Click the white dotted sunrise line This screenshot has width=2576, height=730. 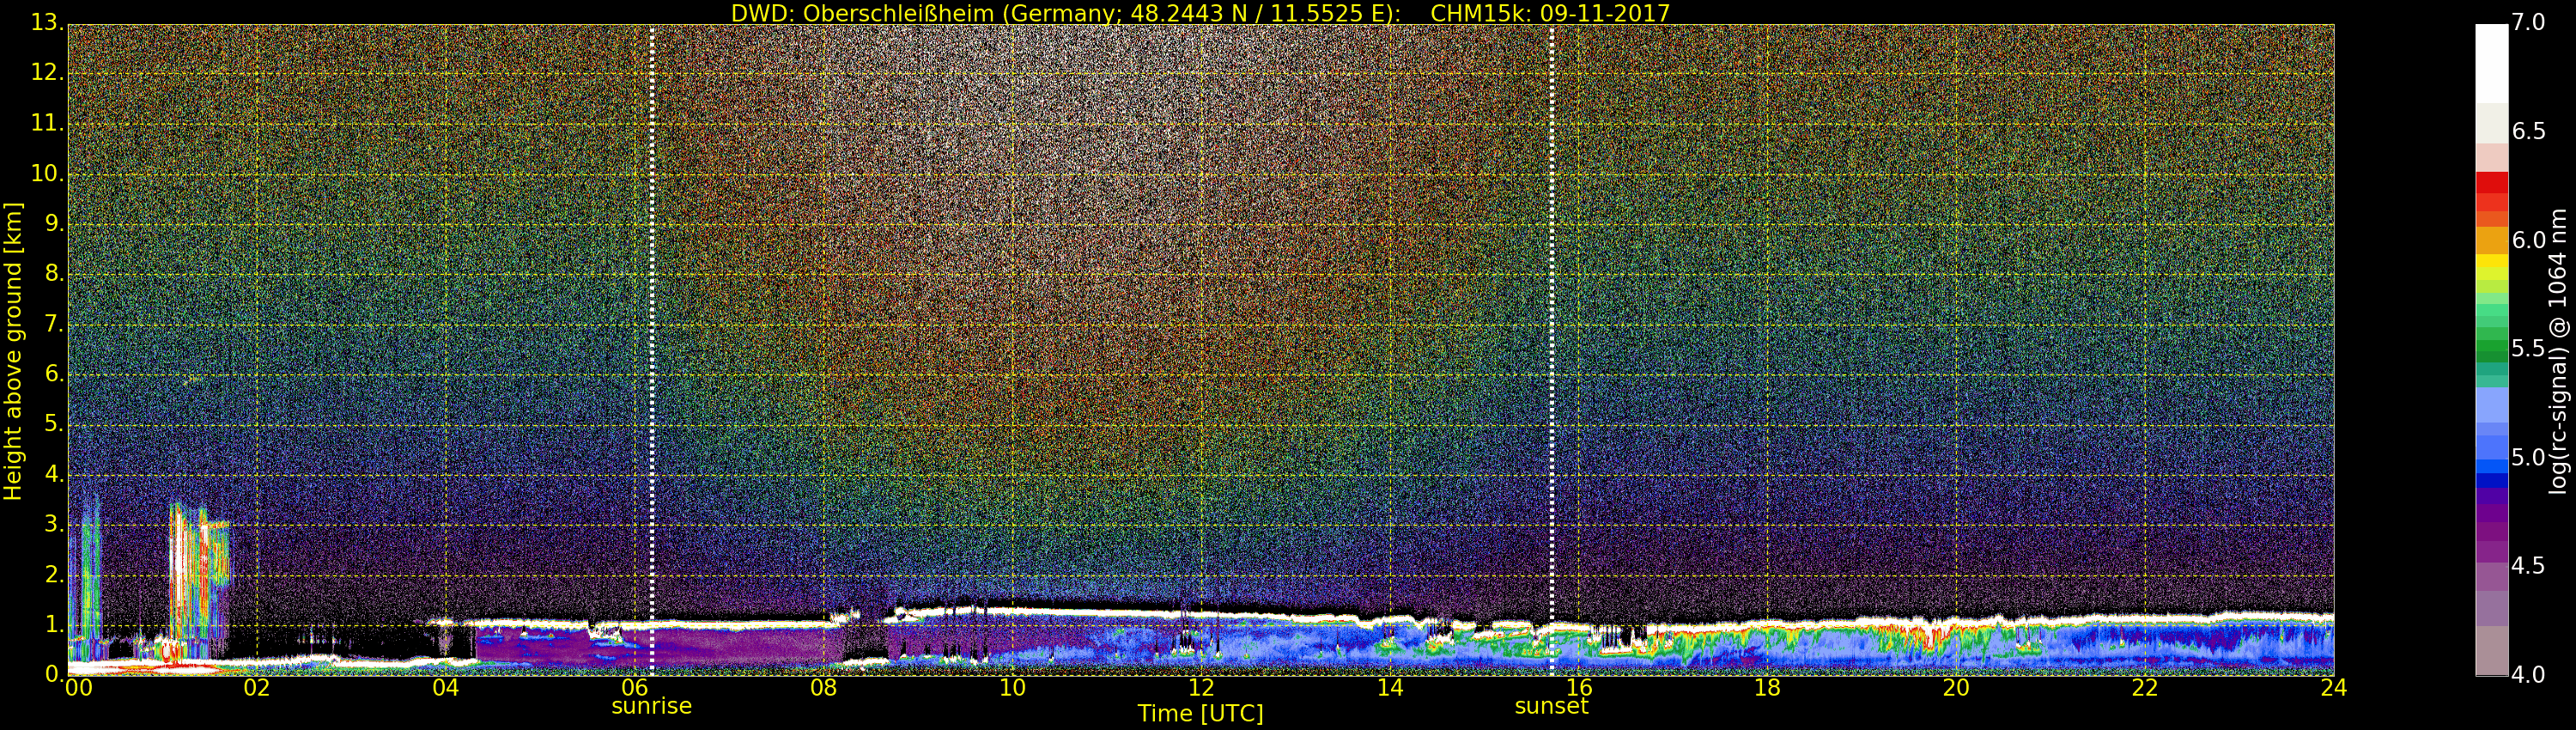click(x=651, y=350)
